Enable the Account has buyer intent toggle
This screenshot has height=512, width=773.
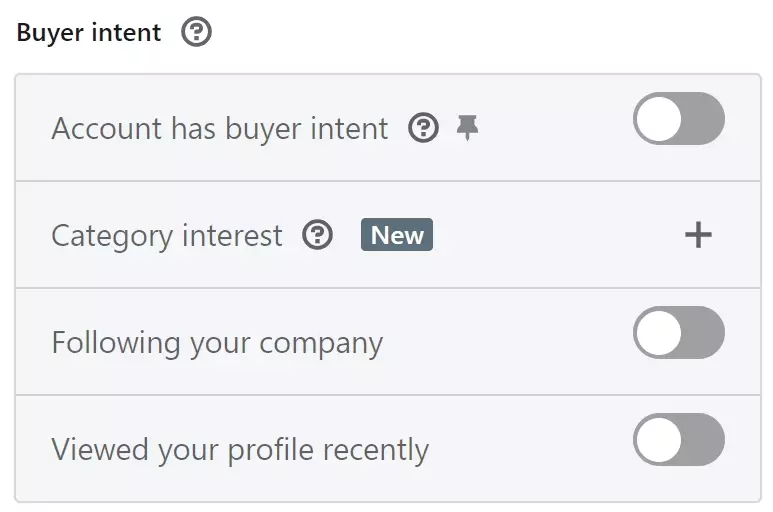pyautogui.click(x=679, y=119)
